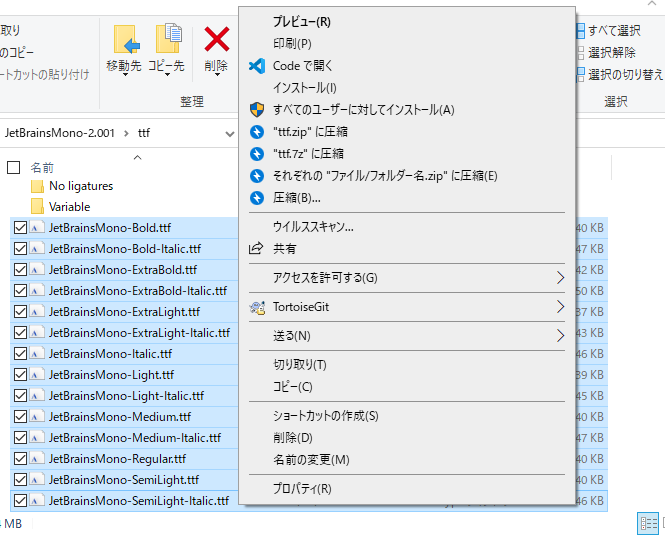665x535 pixels.
Task: Click the red X delete (削除) icon
Action: (217, 39)
